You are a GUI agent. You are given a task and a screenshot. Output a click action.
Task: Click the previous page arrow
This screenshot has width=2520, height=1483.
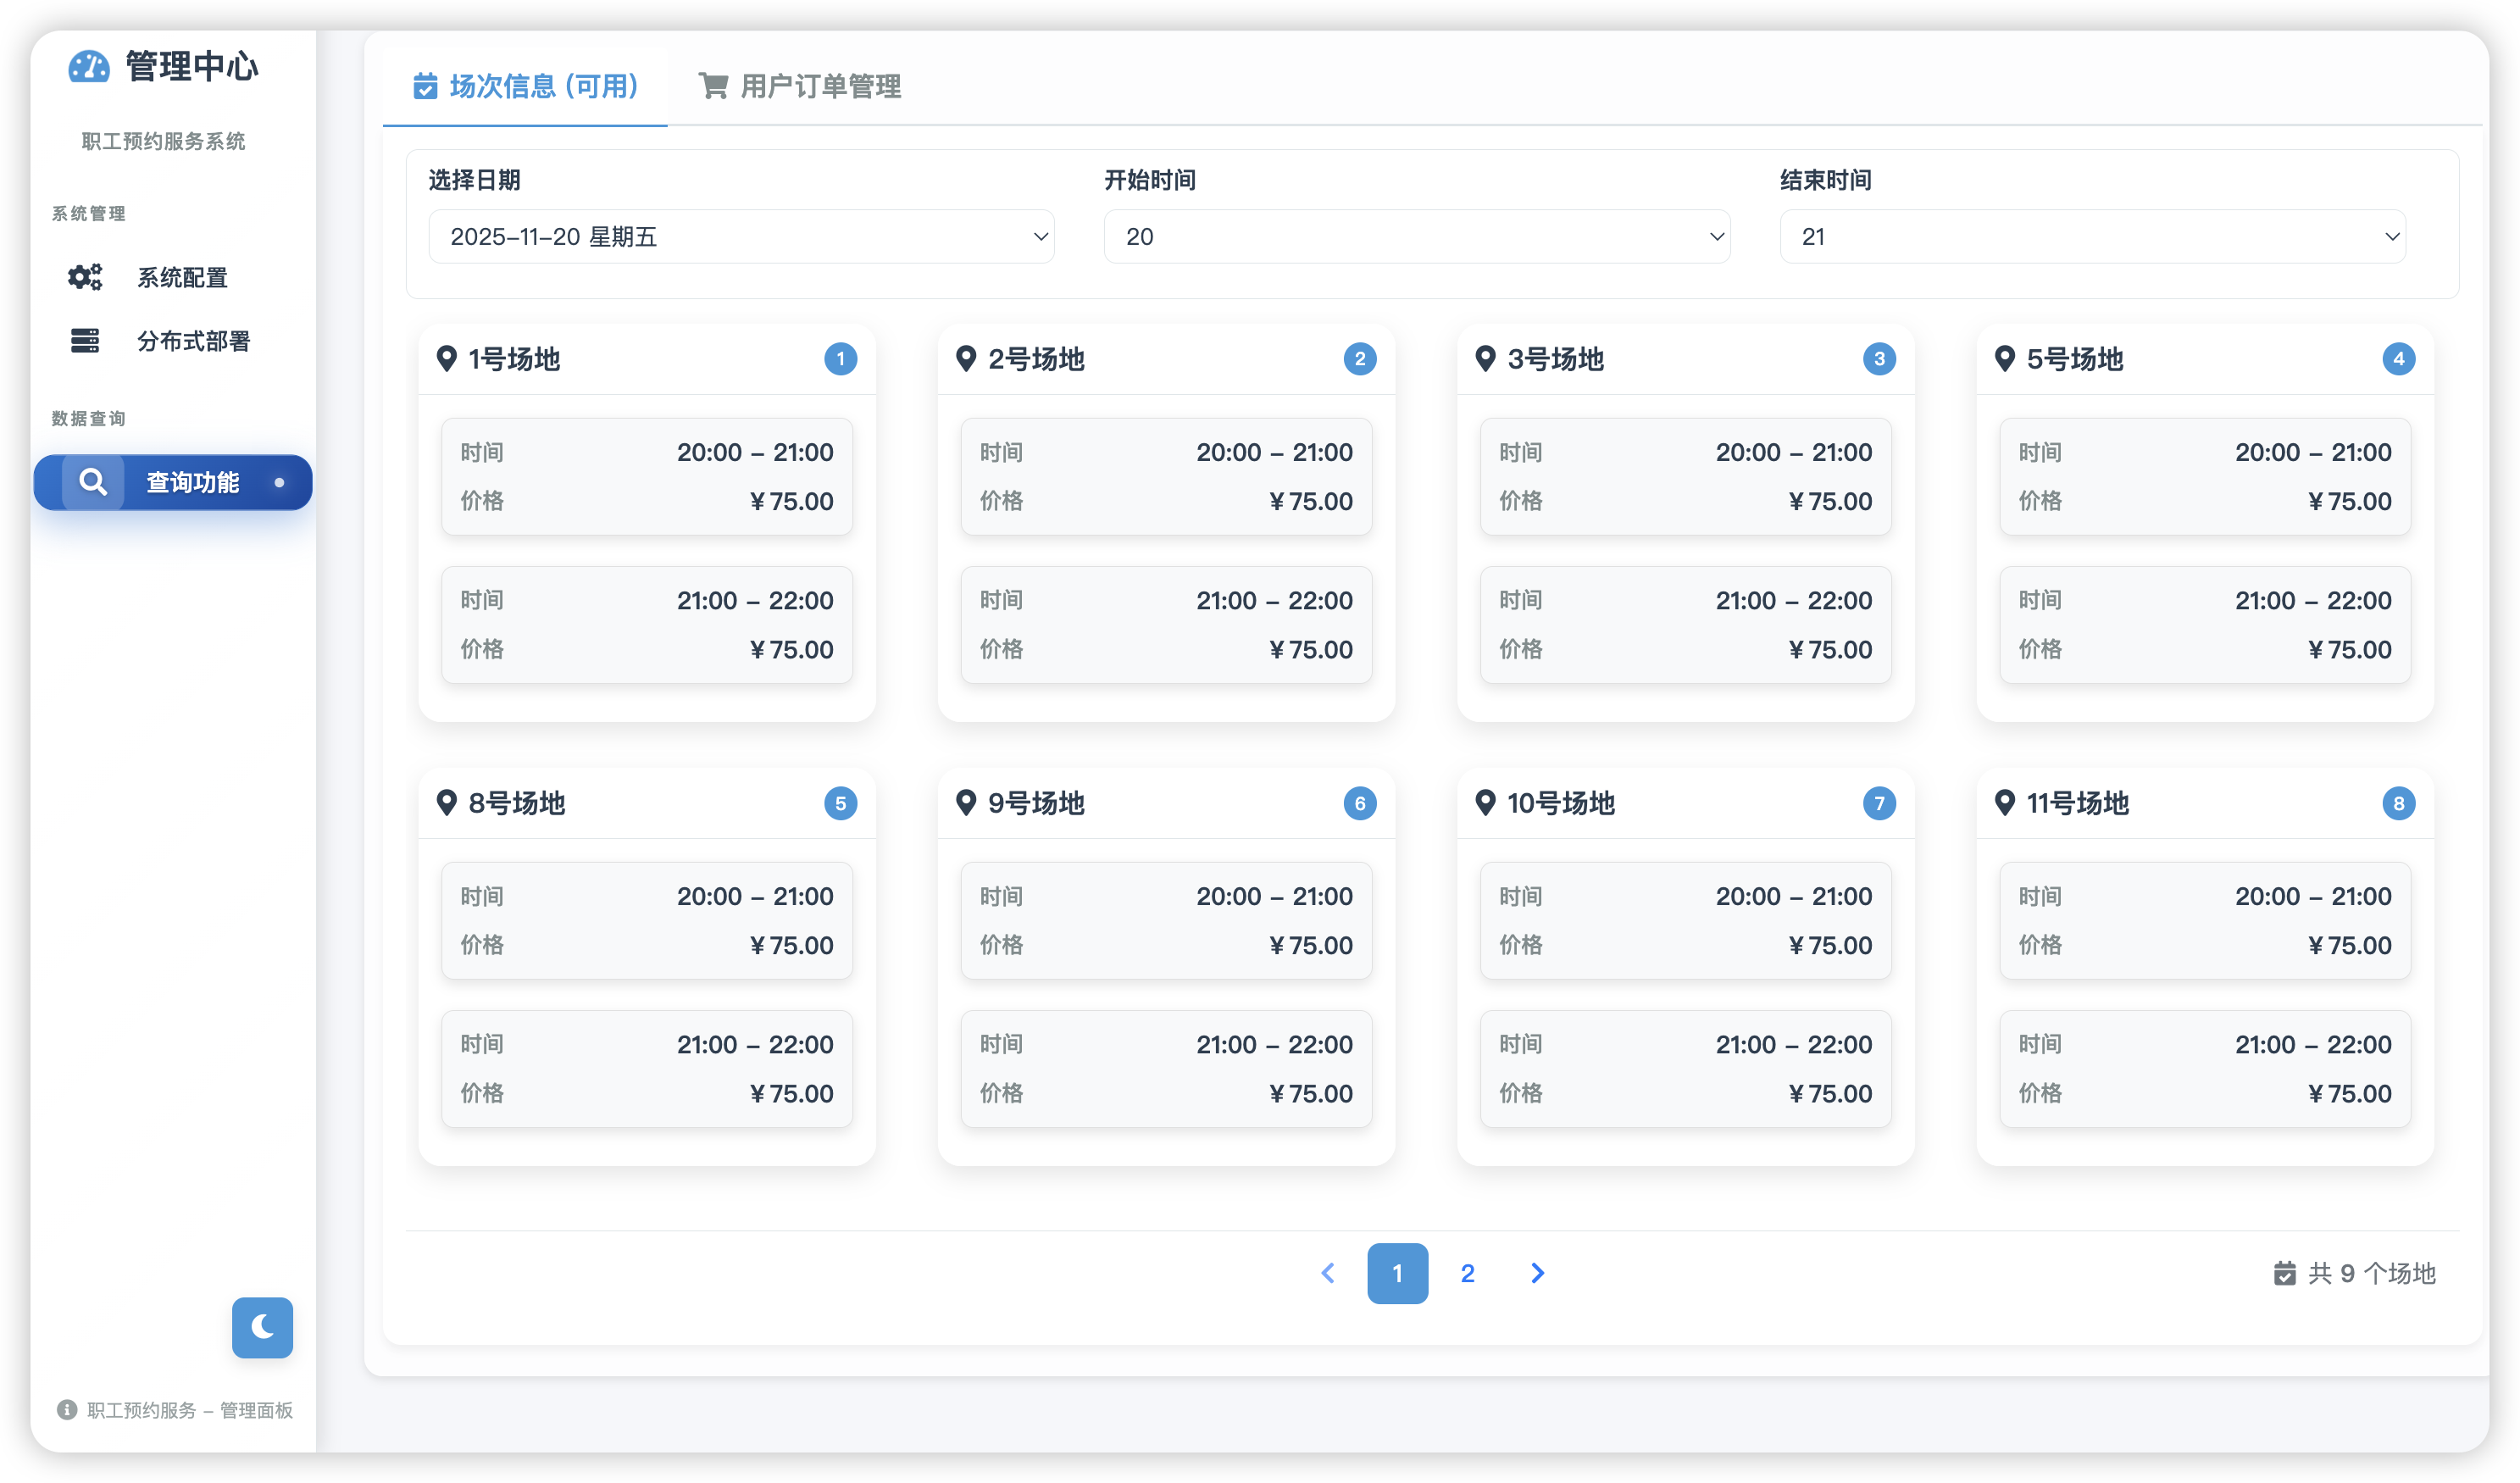tap(1328, 1273)
